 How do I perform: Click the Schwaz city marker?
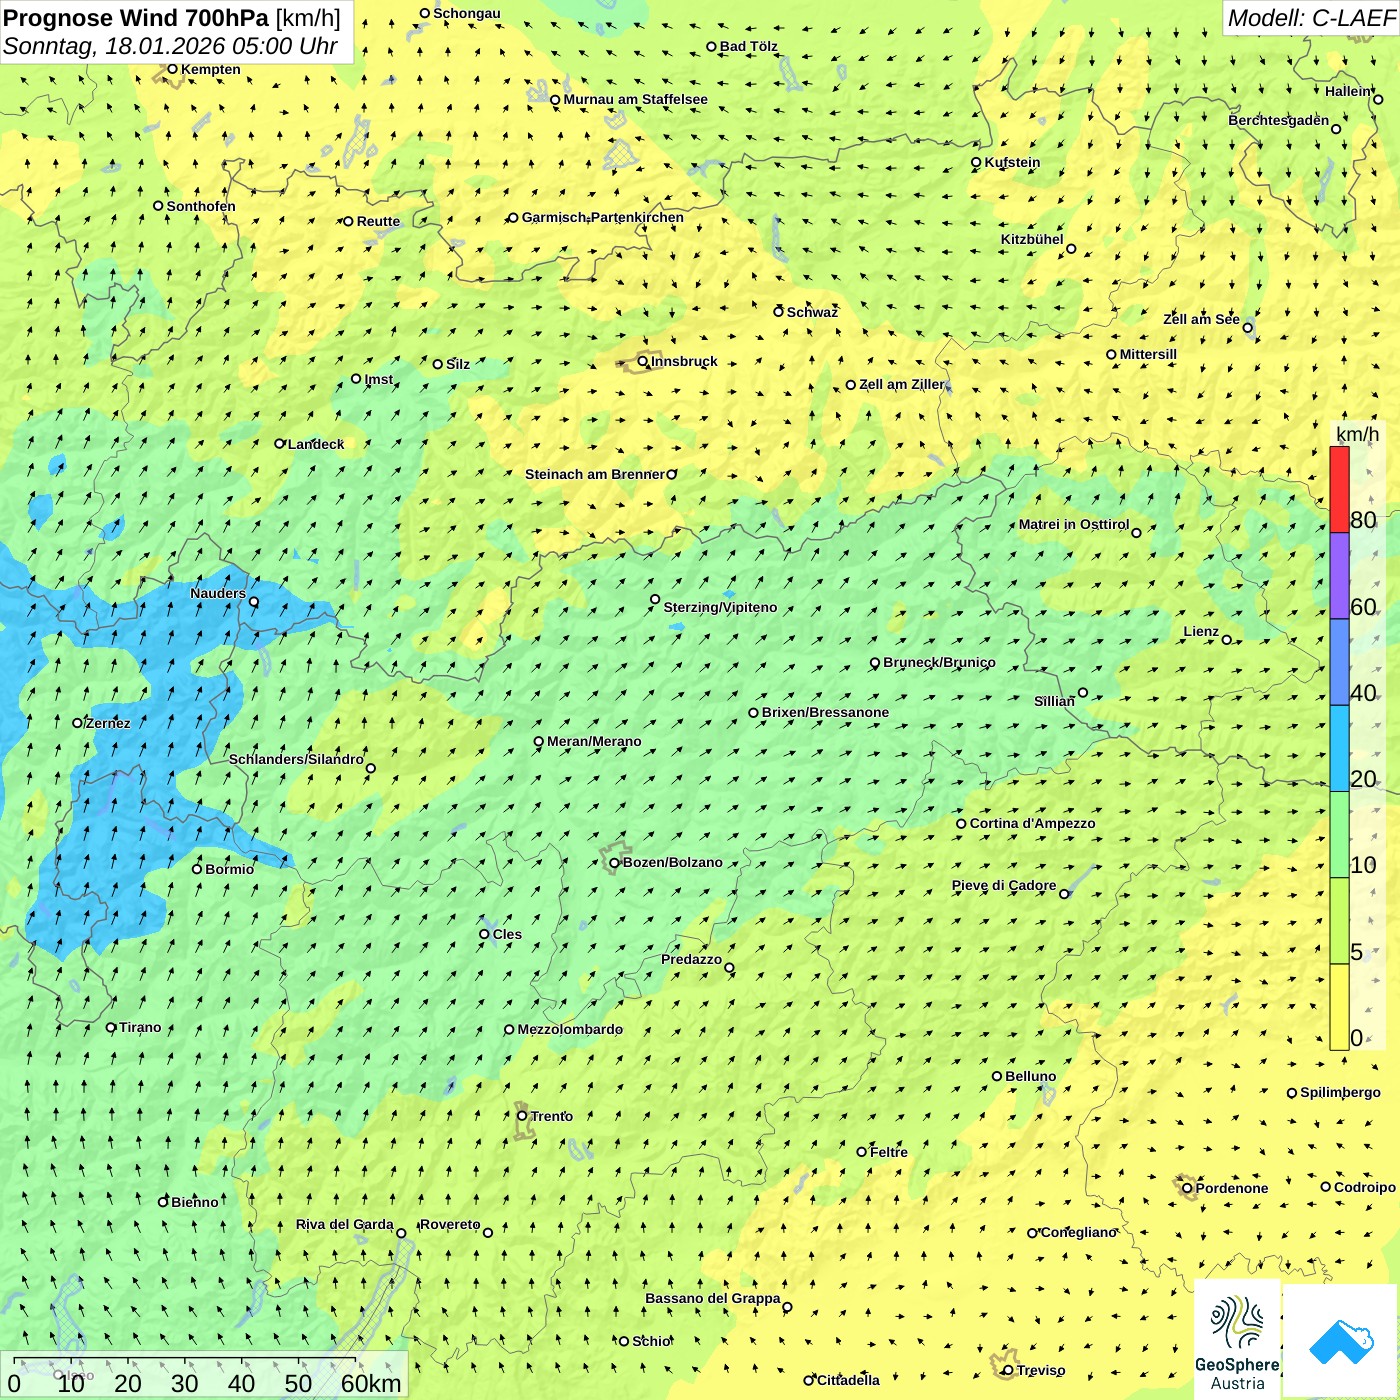click(x=778, y=312)
